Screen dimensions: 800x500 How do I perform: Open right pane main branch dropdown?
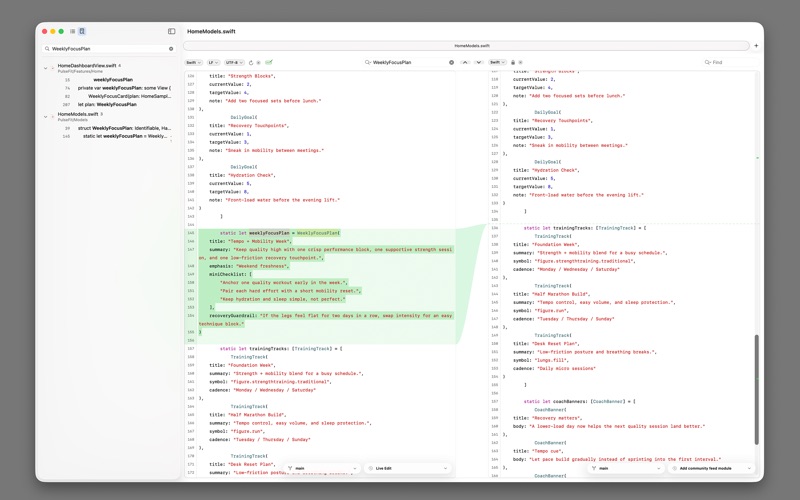coord(626,468)
